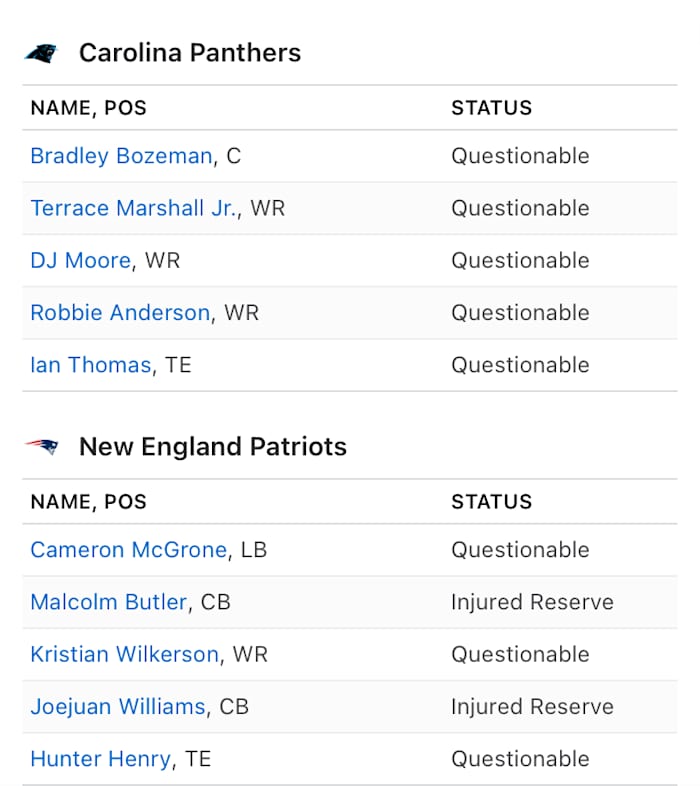Click Hunter Henry's Questionable status

click(520, 759)
